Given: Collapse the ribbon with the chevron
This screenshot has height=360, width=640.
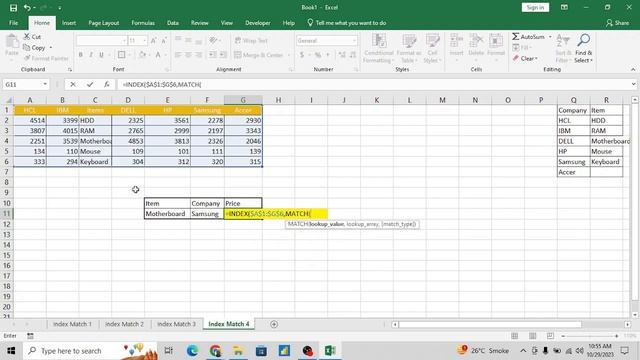Looking at the screenshot, I should click(633, 69).
